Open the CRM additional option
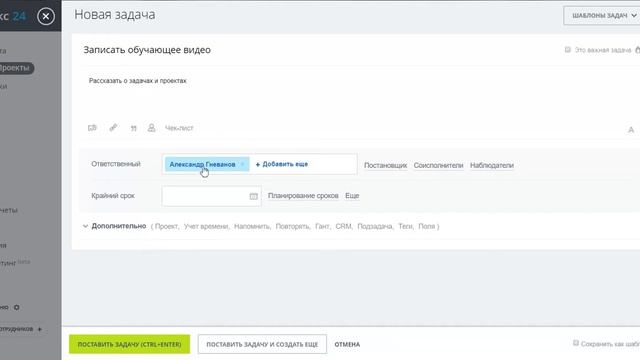Viewport: 640px width, 360px height. [343, 226]
